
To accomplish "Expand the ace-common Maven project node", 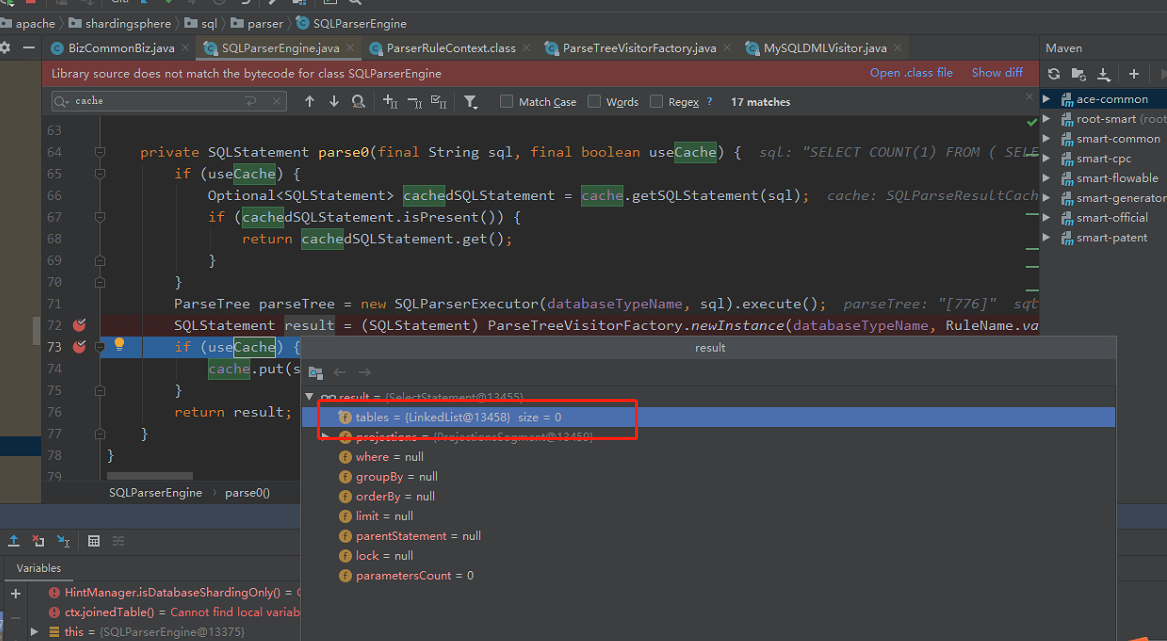I will (x=1046, y=98).
